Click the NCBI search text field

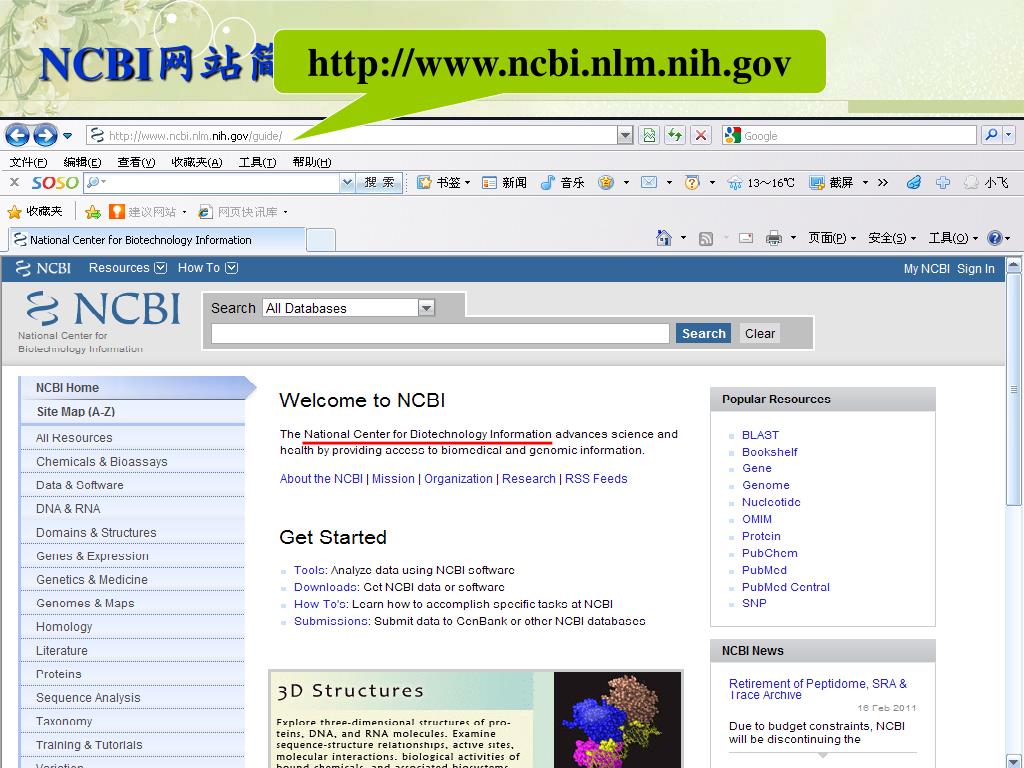(x=440, y=333)
